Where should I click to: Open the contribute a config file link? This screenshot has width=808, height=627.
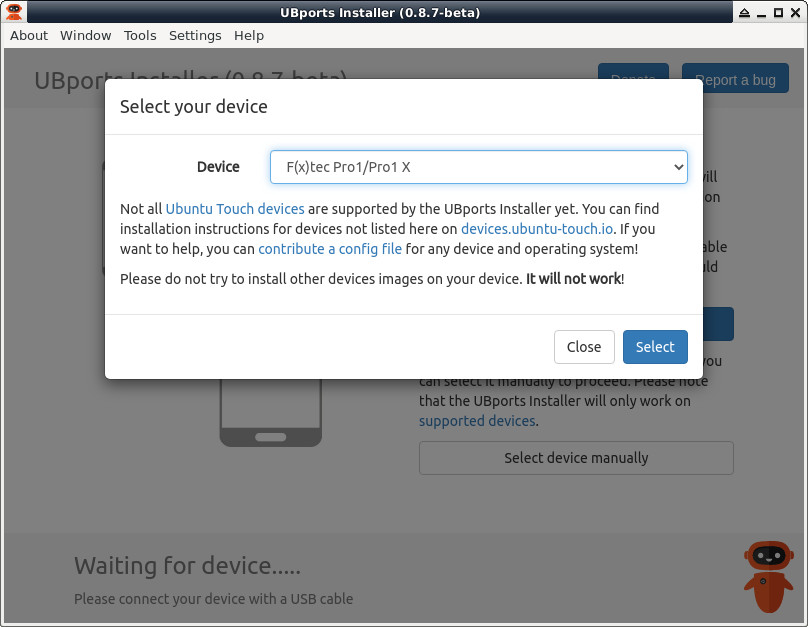point(330,249)
